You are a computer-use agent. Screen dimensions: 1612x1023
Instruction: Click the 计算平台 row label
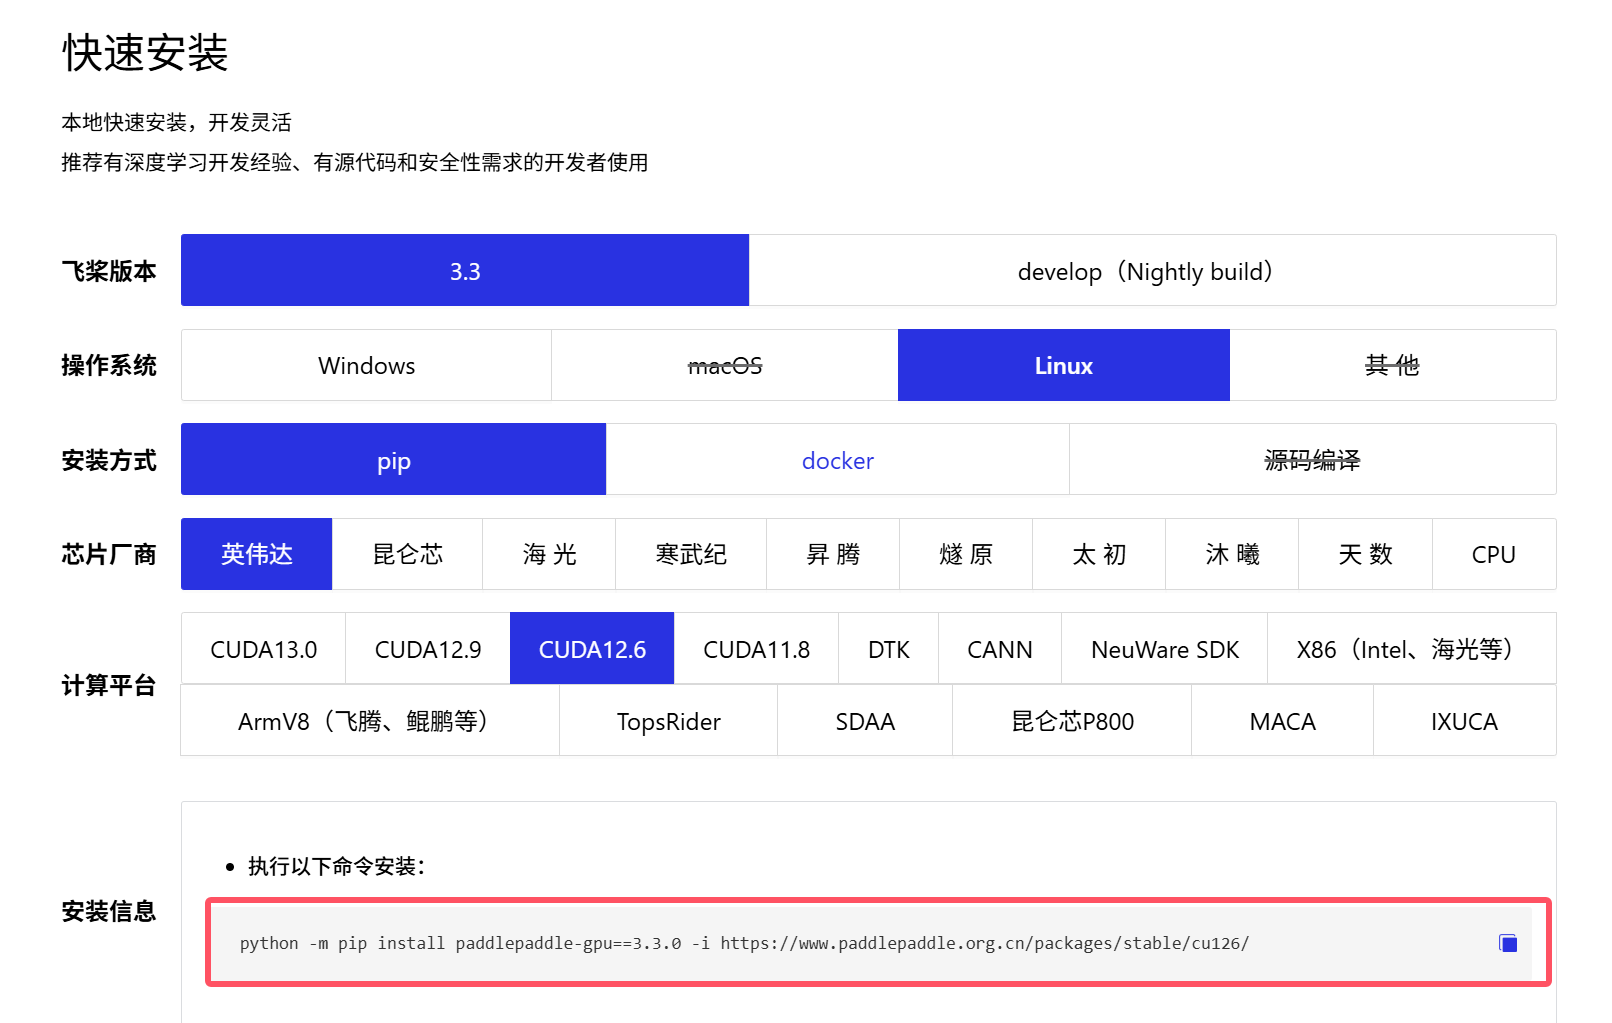coord(109,685)
